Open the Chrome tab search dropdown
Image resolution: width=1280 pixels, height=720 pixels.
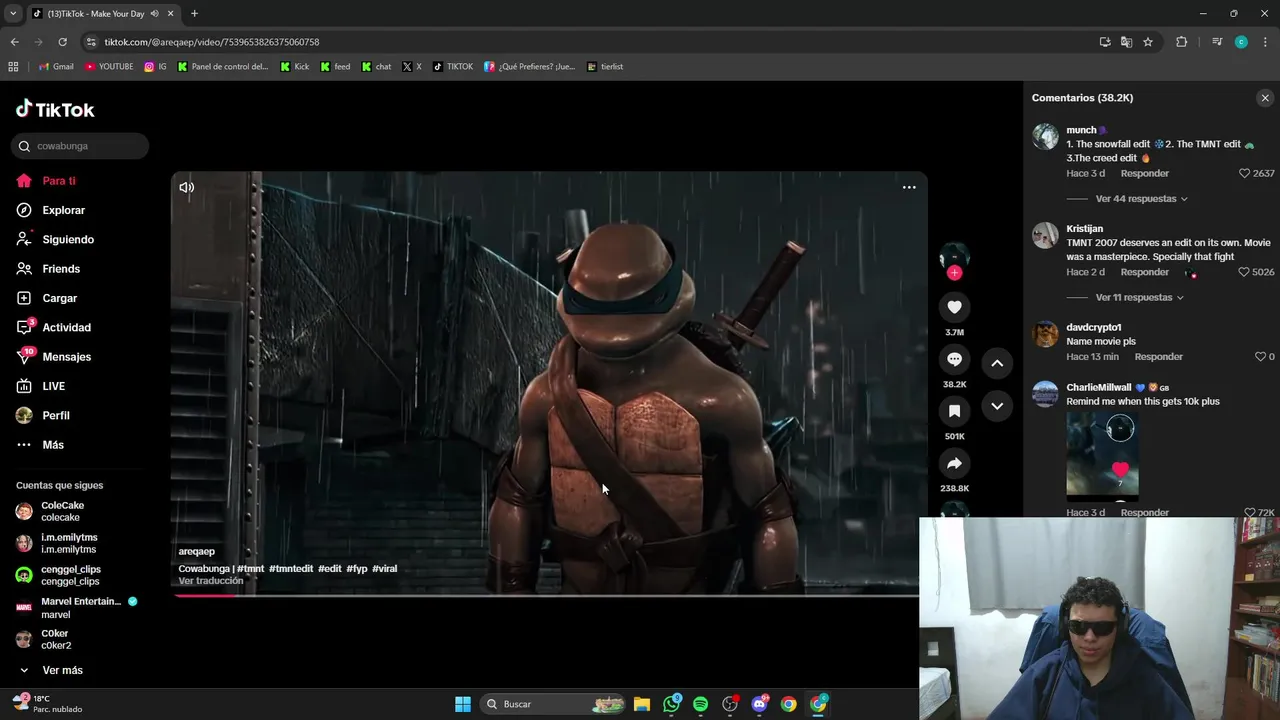coord(13,14)
